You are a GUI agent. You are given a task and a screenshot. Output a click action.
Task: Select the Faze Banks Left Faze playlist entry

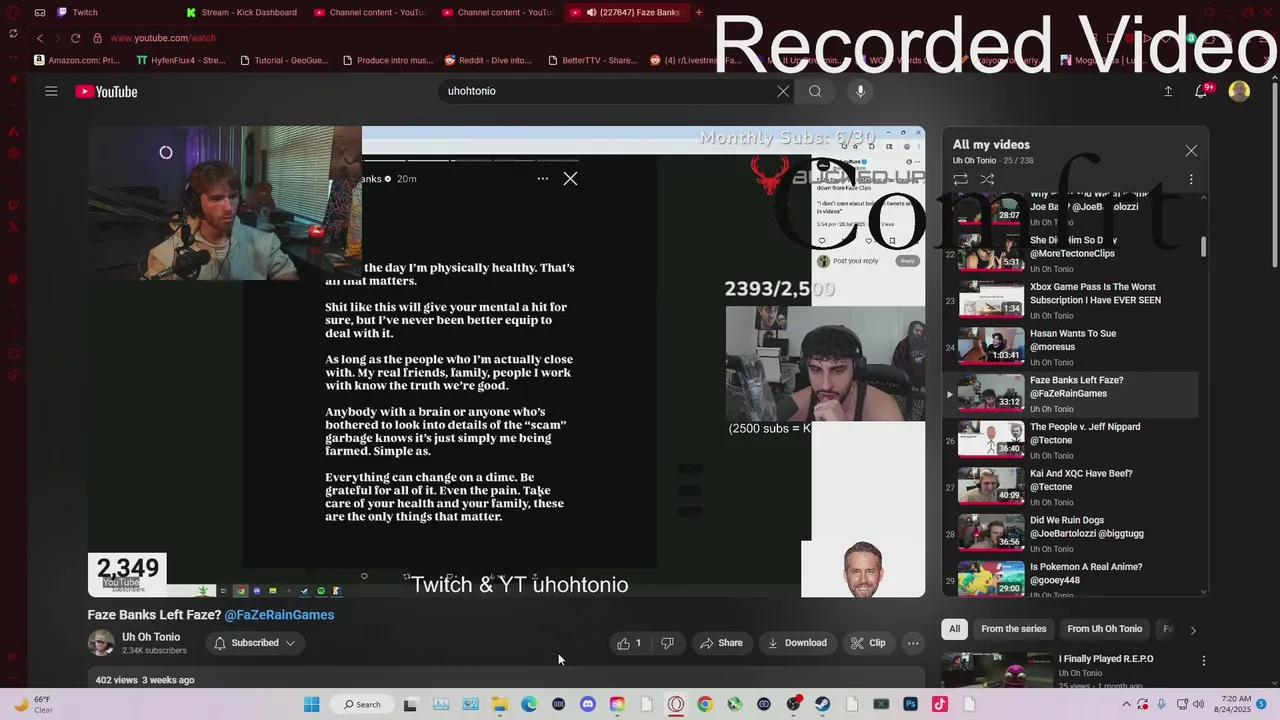coord(1070,394)
